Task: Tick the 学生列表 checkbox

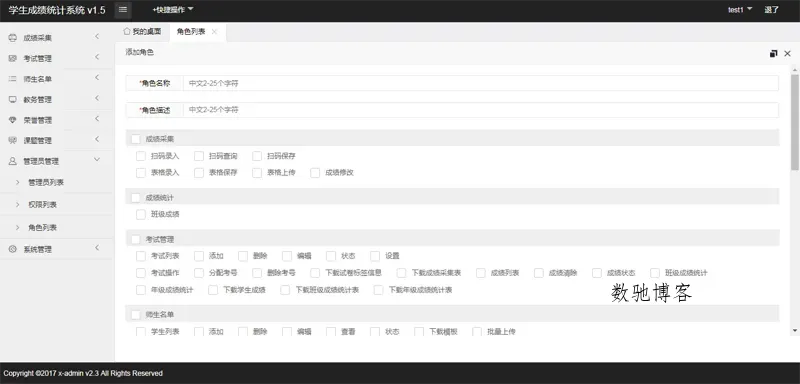Action: point(141,331)
